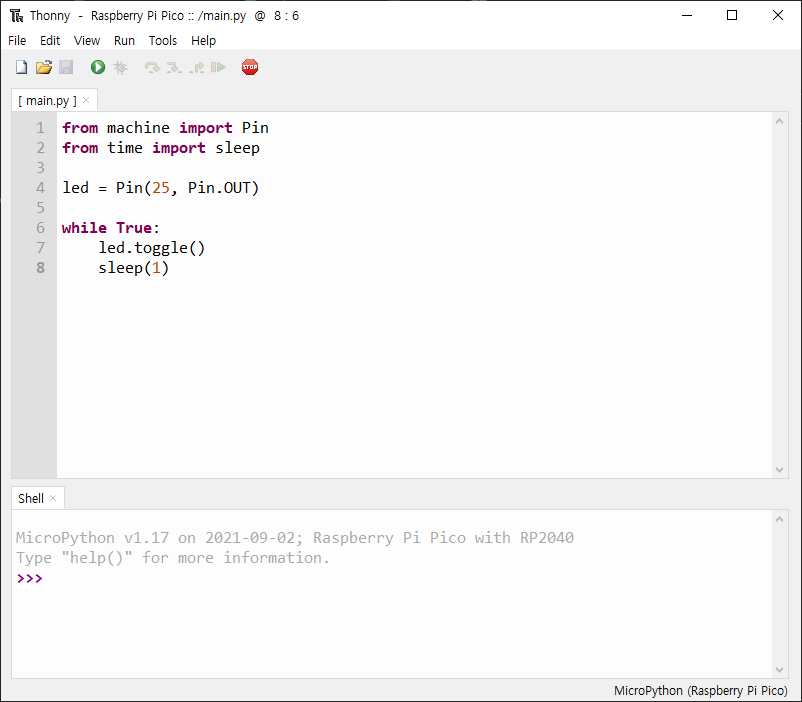Click editor scrollbar down arrow
The height and width of the screenshot is (702, 802).
pyautogui.click(x=779, y=470)
